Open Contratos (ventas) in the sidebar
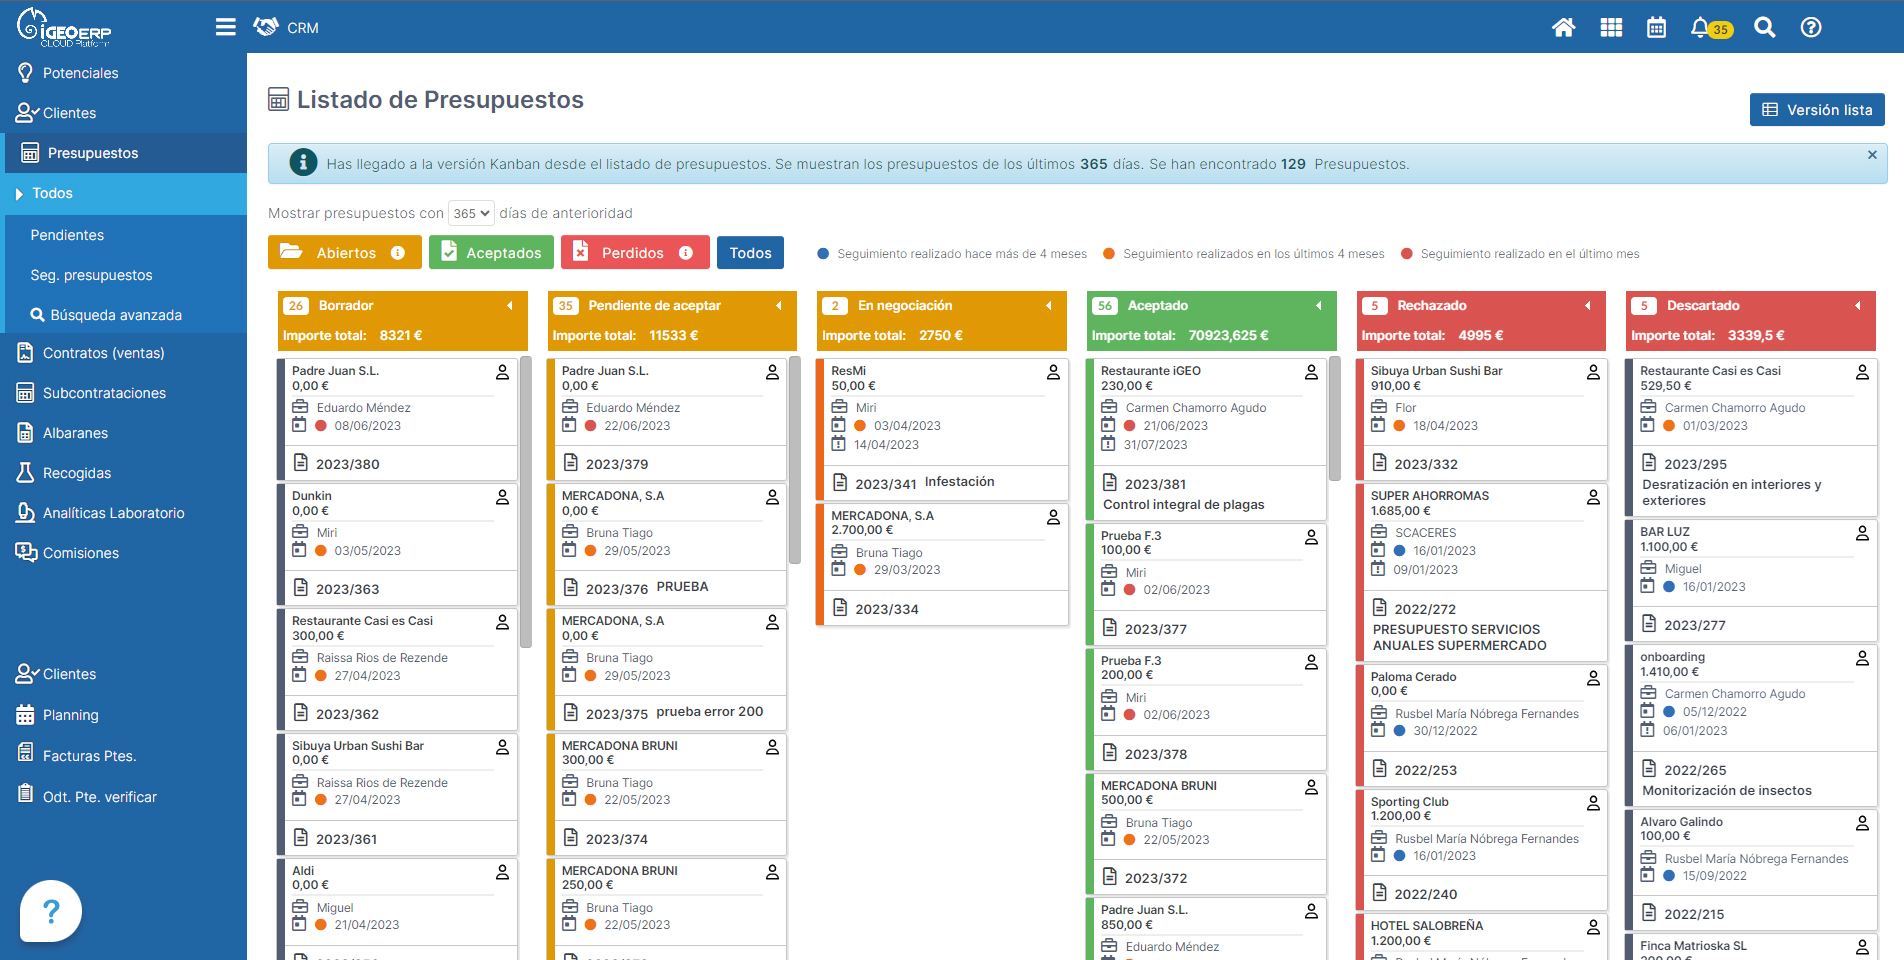The image size is (1904, 960). 124,353
